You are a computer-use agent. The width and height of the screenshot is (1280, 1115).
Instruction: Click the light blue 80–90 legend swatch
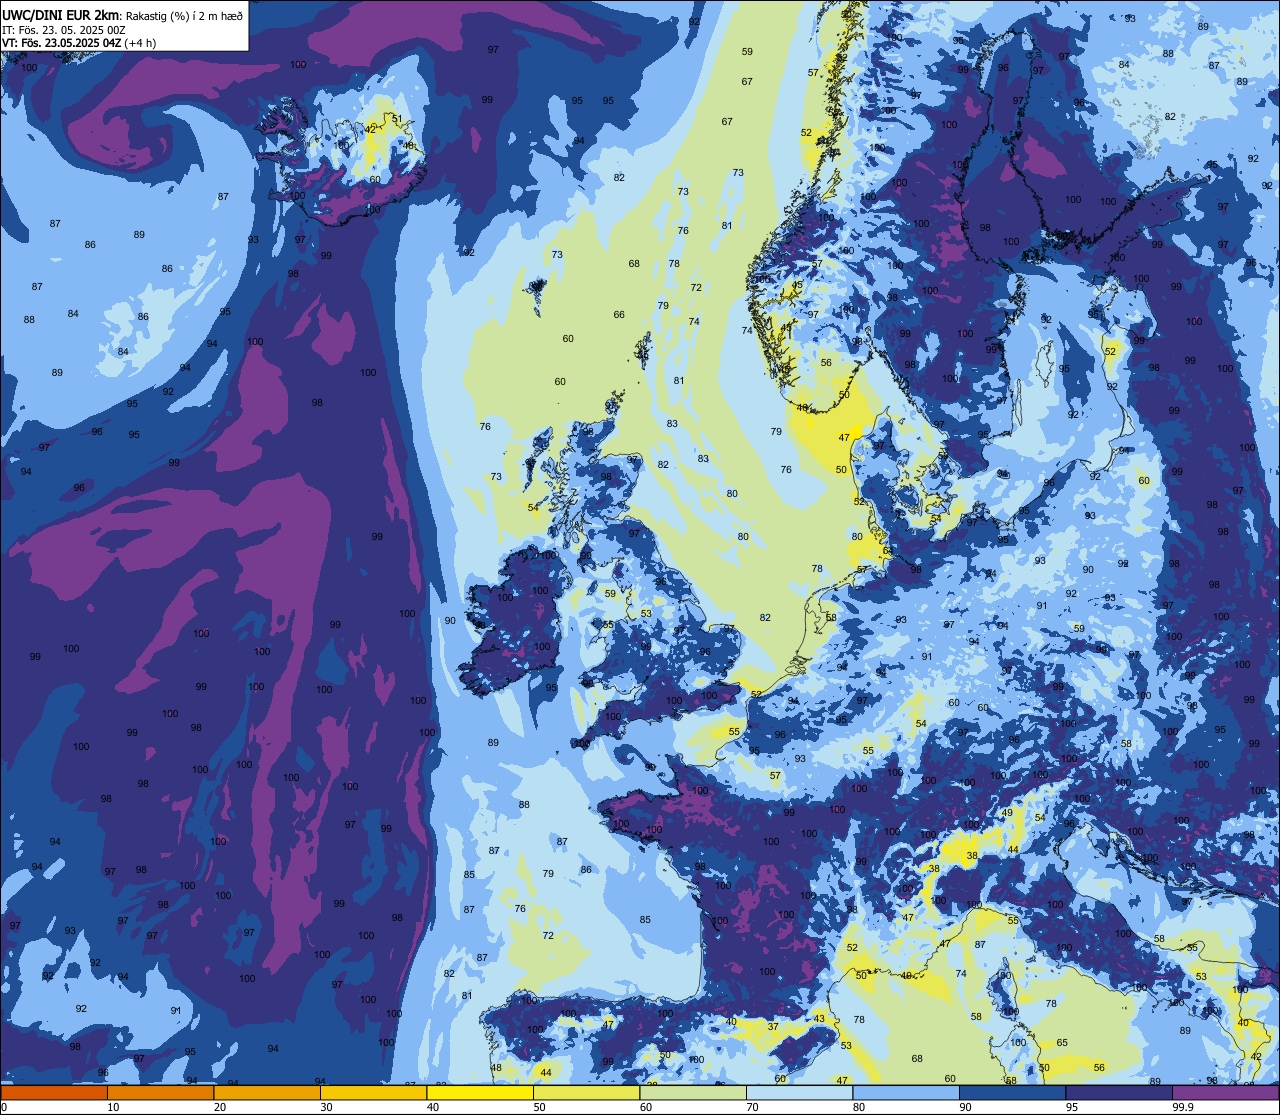click(x=906, y=1092)
